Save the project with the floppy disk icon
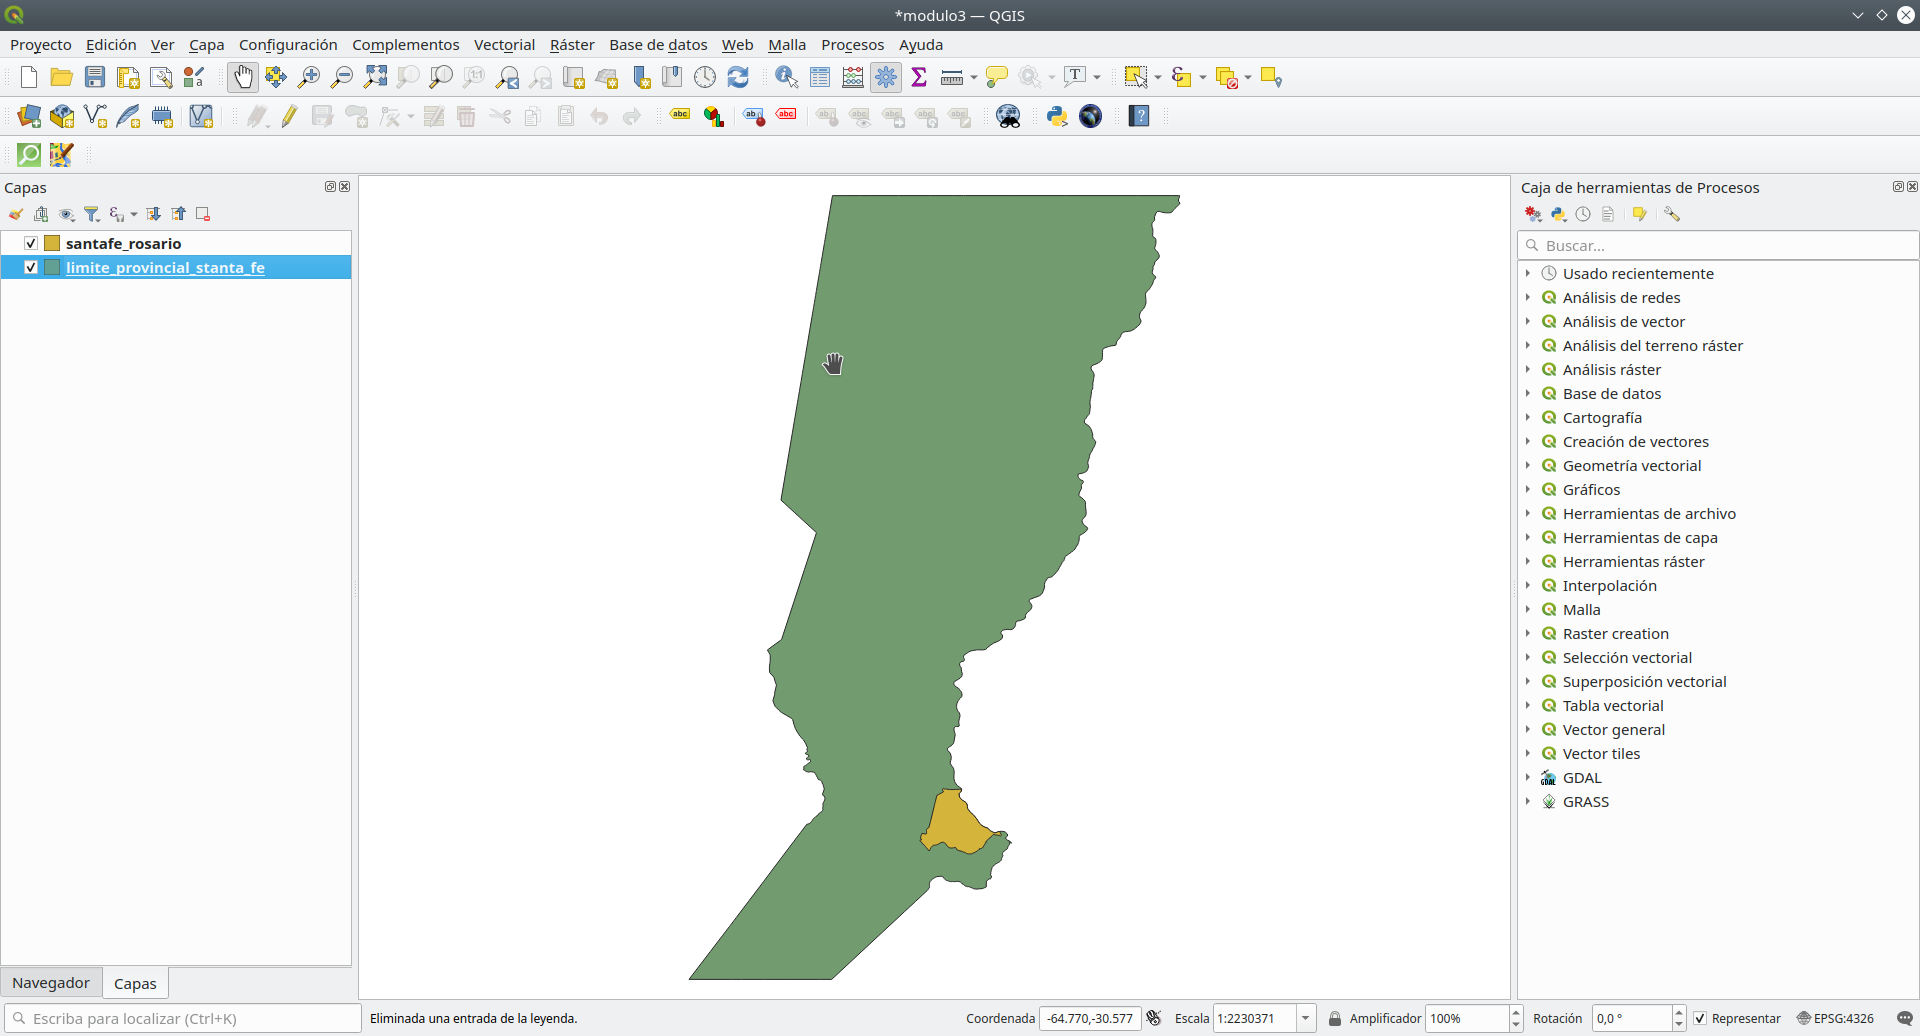The height and width of the screenshot is (1036, 1920). (x=95, y=77)
